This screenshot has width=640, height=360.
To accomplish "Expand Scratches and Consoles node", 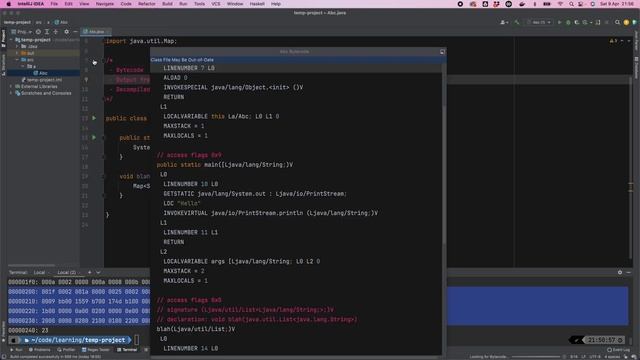I will 11,93.
